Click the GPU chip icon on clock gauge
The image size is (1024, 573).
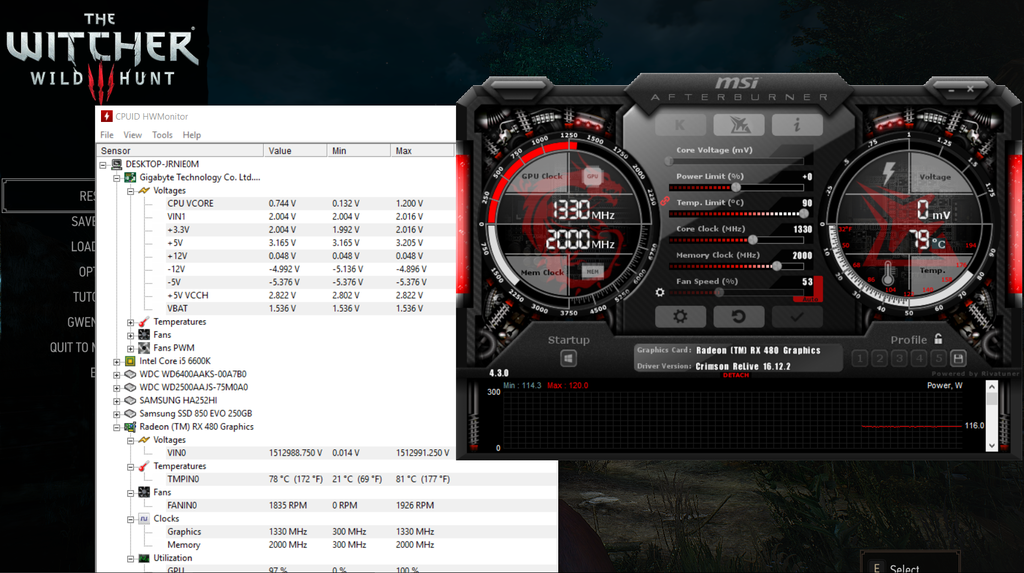pos(592,176)
